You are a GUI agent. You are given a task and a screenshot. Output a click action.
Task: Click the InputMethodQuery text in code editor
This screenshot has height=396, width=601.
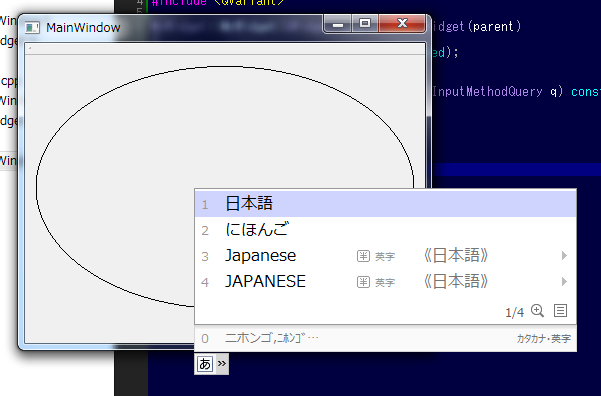click(487, 92)
